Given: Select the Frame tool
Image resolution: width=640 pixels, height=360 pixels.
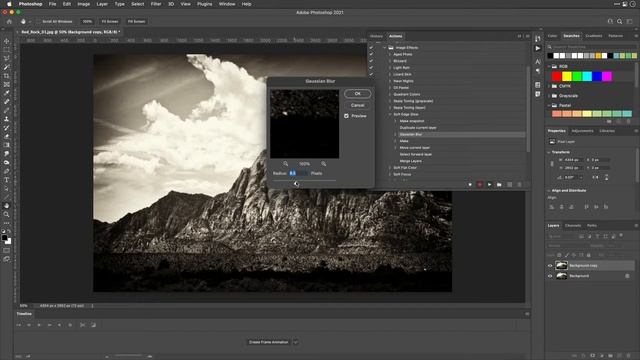Looking at the screenshot, I should point(7,84).
